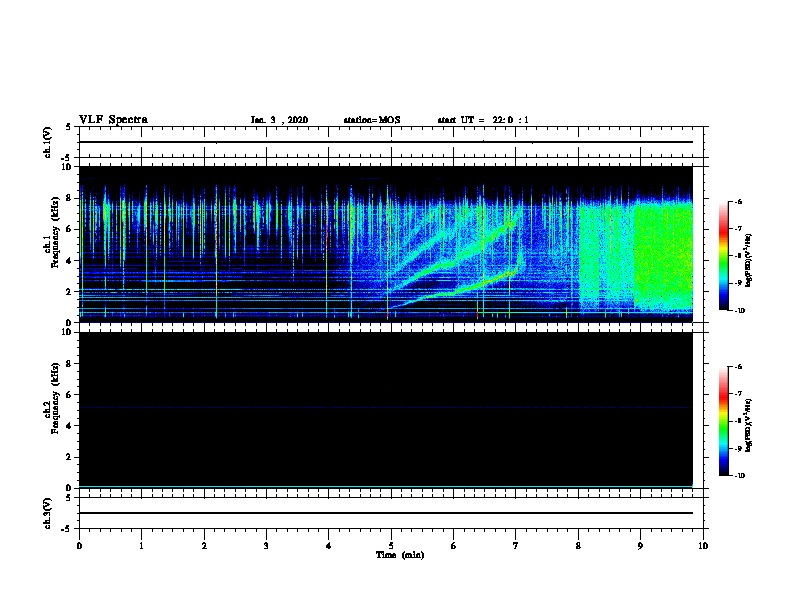Click the ch.1 color bar log(PSD) label
This screenshot has height=612, width=792.
tap(748, 260)
